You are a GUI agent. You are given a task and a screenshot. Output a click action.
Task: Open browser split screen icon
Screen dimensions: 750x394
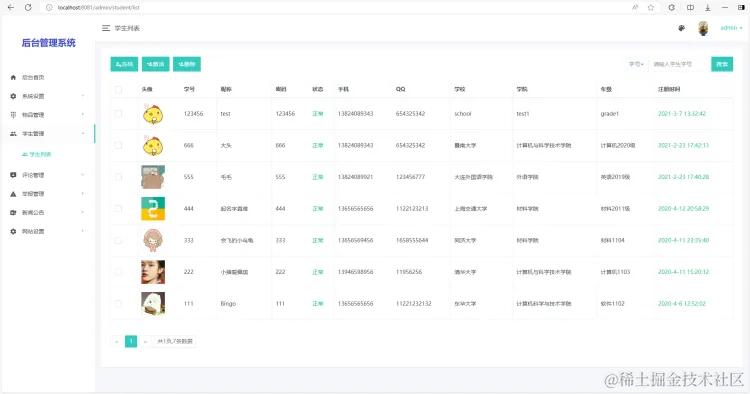tap(690, 8)
